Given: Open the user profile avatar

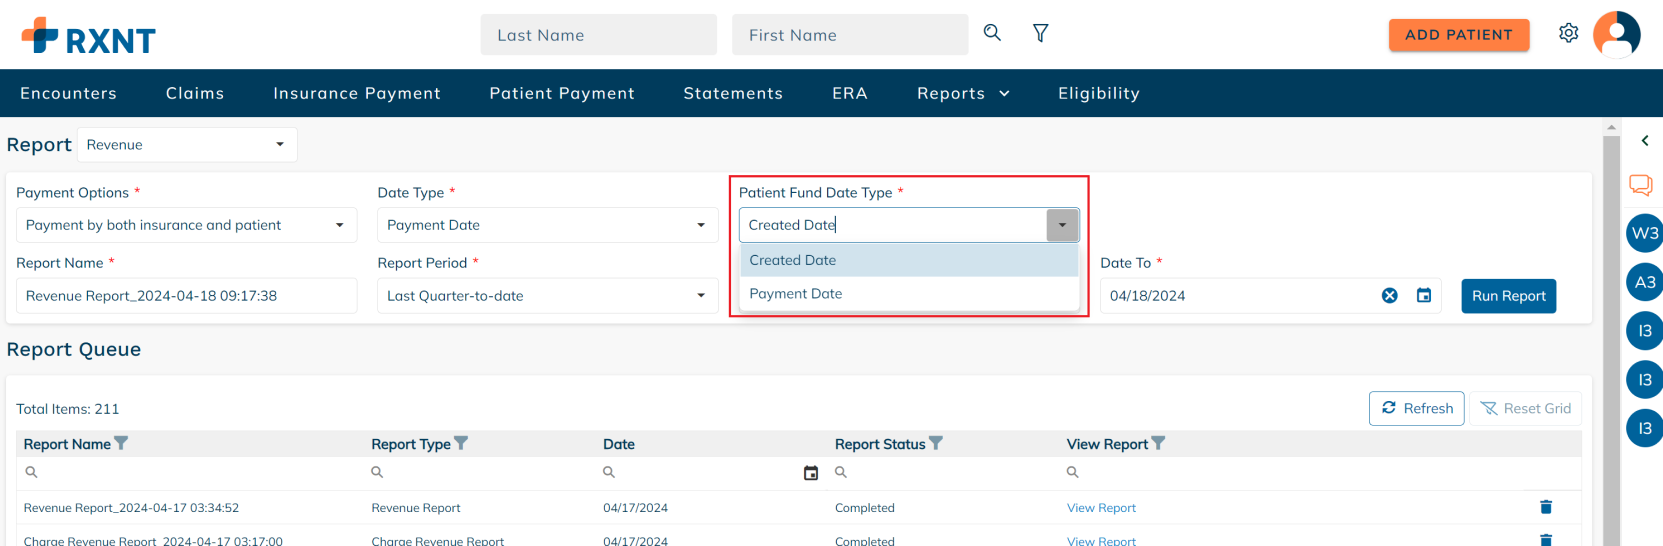Looking at the screenshot, I should (1617, 35).
